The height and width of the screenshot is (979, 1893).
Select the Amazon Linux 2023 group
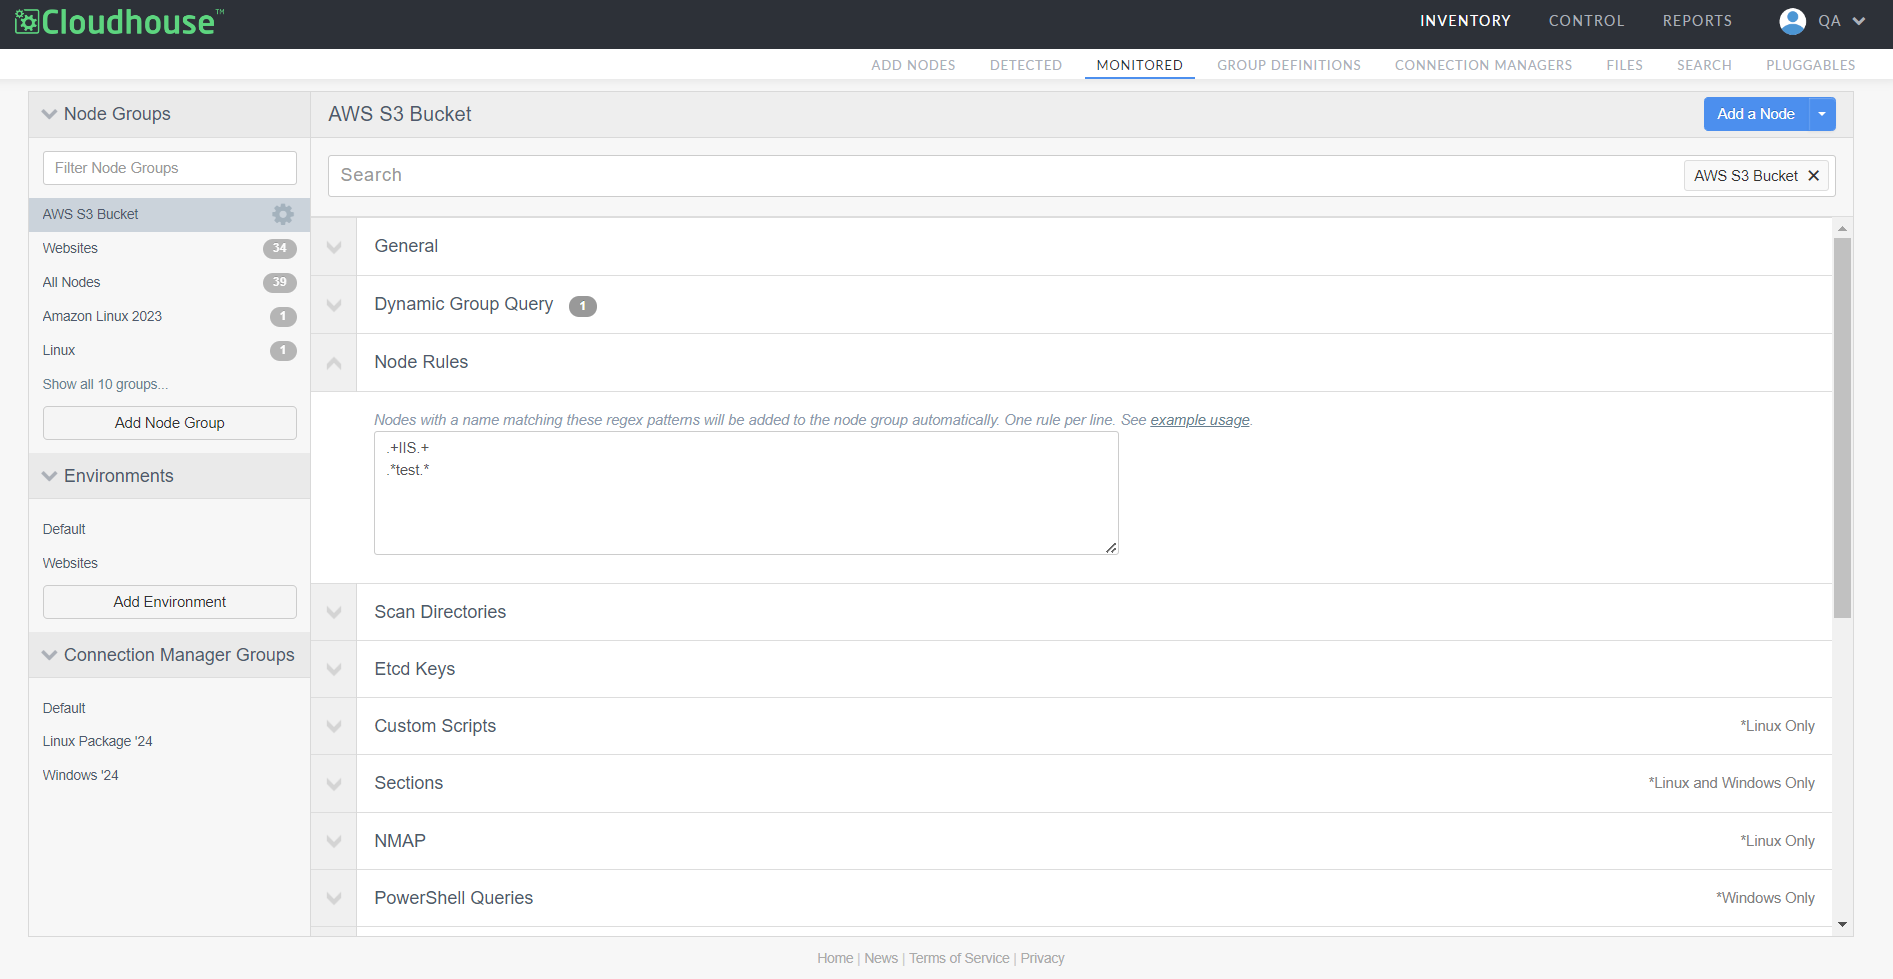click(x=102, y=316)
